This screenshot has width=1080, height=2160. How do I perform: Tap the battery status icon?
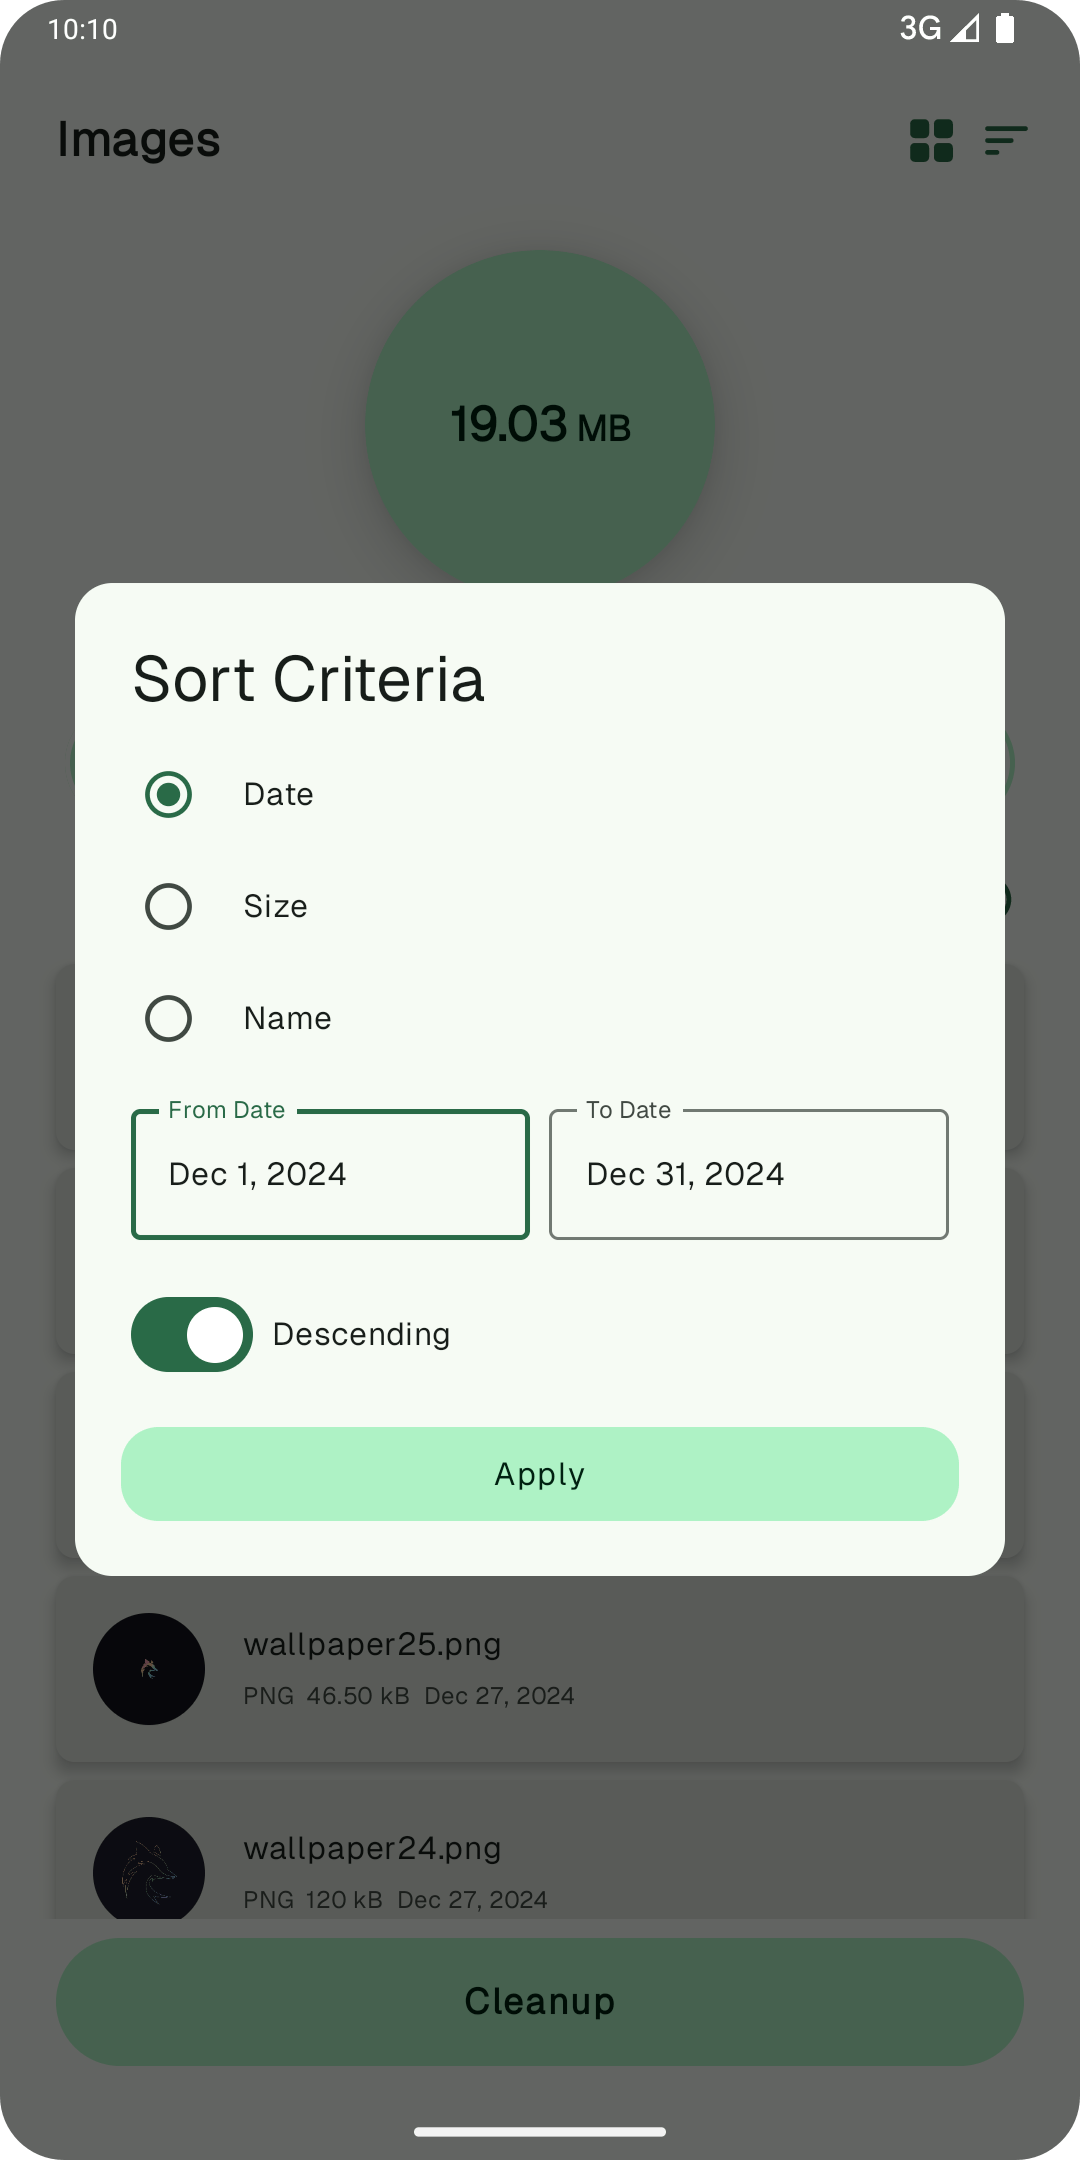pyautogui.click(x=1005, y=29)
